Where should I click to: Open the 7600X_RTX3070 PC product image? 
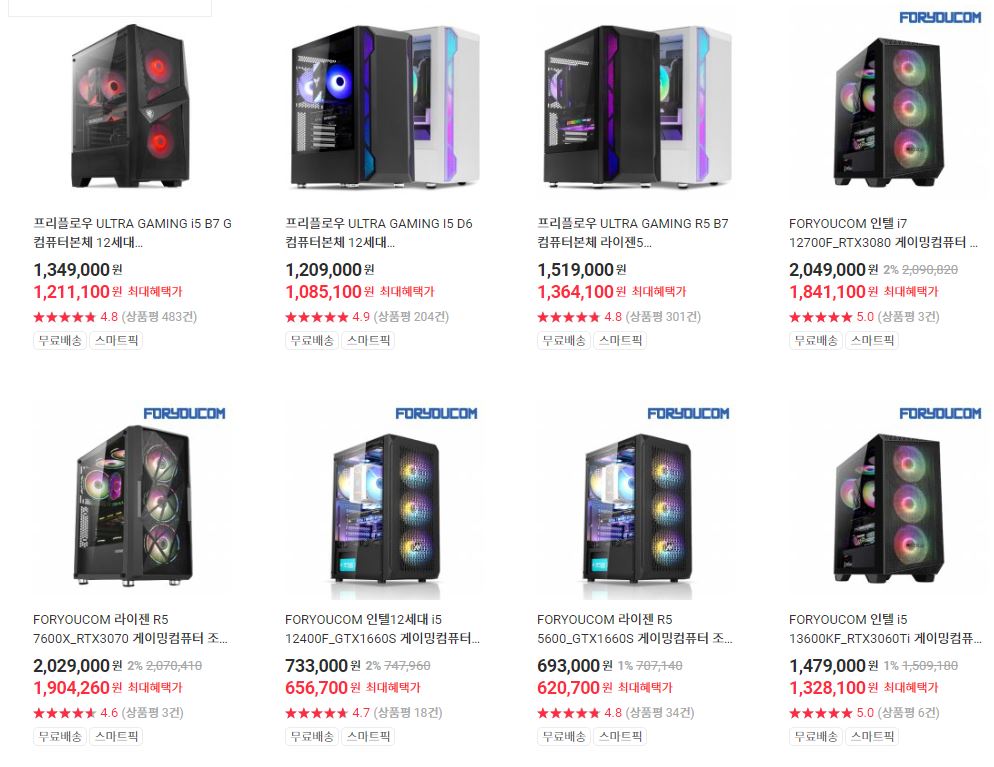(131, 501)
